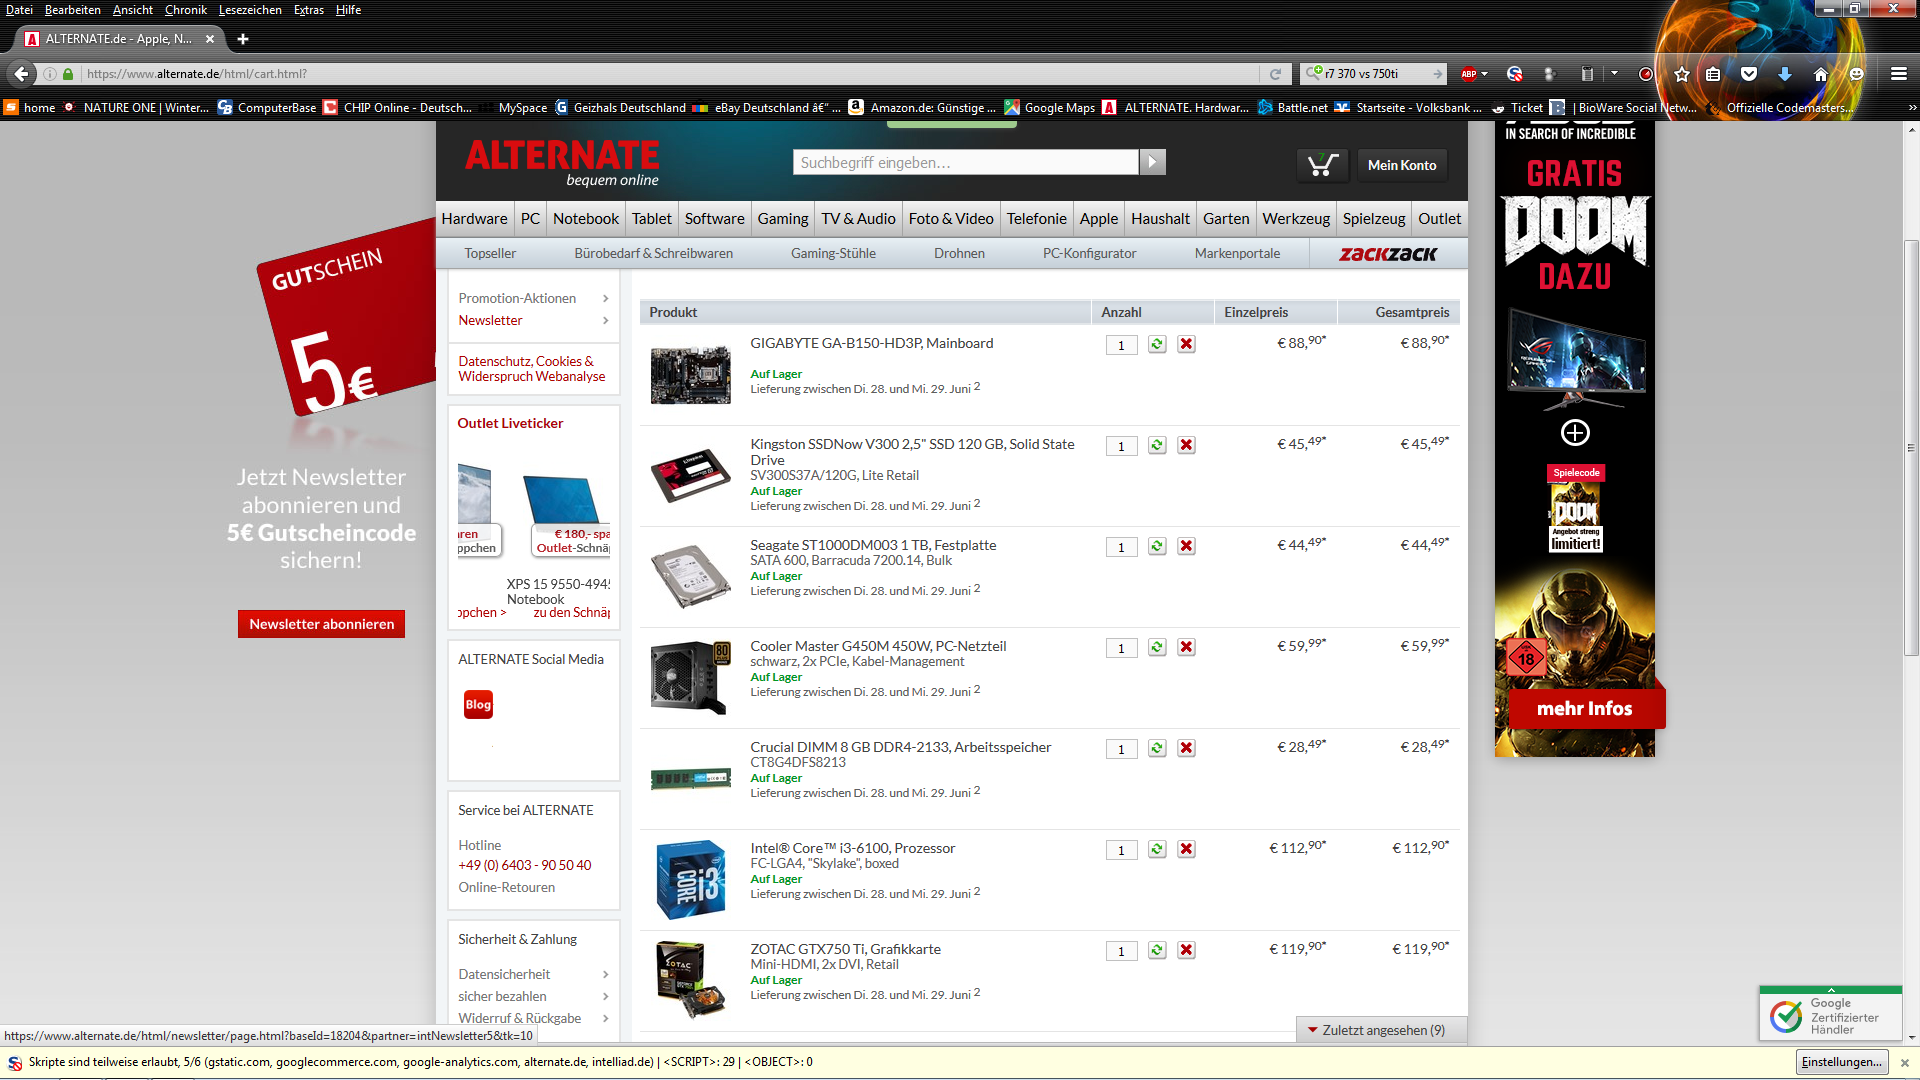Expand the Zuletzt angesehen (9) panel
Viewport: 1920px width, 1080px height.
click(x=1382, y=1030)
